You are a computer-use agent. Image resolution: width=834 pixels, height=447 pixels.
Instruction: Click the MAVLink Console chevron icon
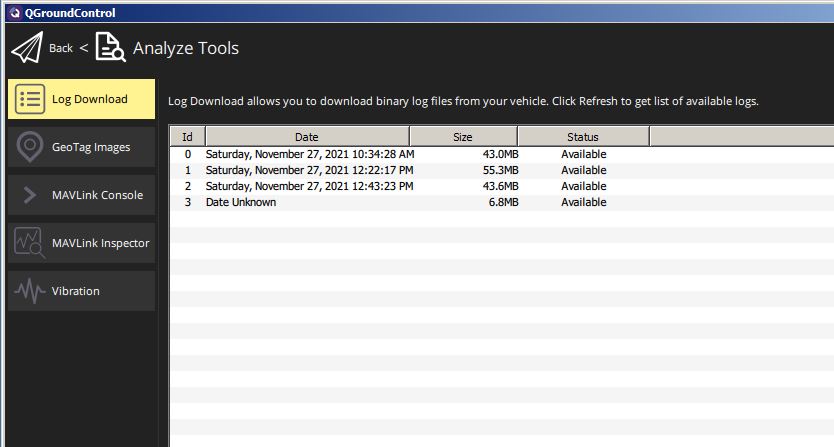tap(30, 195)
